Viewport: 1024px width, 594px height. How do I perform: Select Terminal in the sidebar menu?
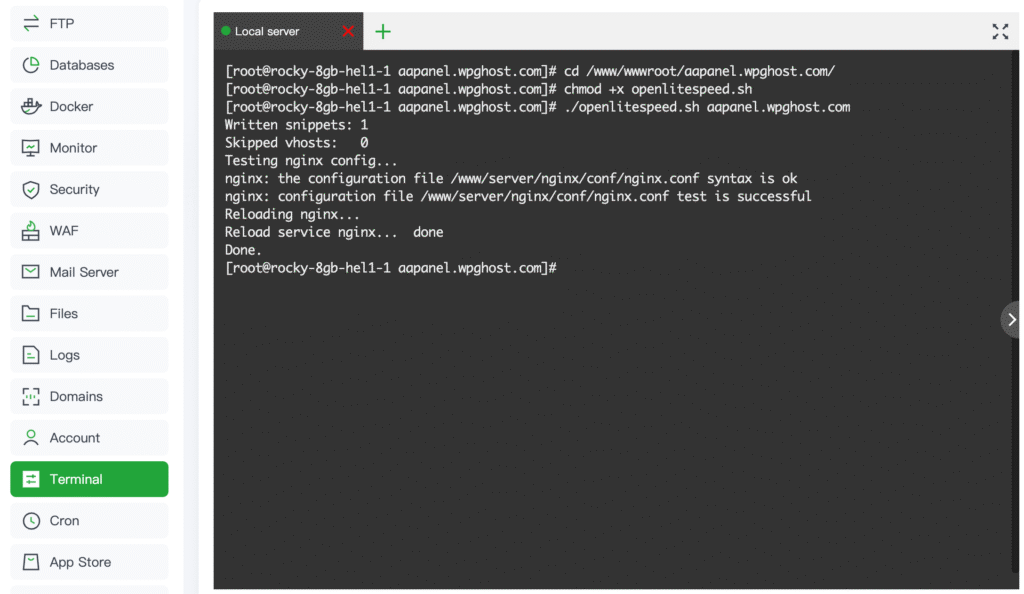click(x=88, y=479)
